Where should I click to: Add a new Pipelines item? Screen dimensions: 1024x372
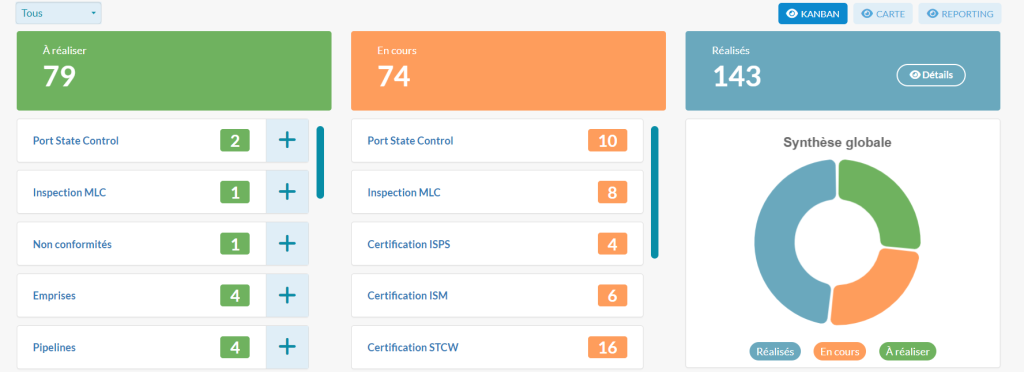click(x=287, y=347)
